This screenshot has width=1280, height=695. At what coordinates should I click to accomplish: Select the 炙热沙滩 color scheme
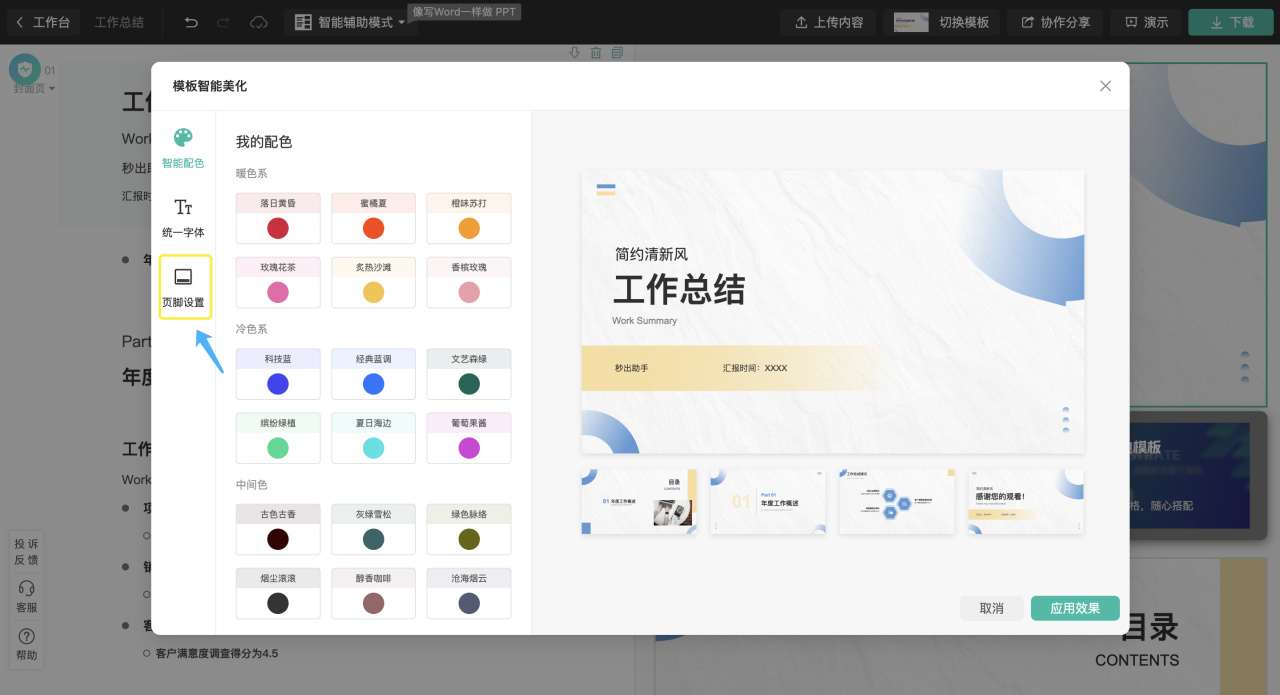pos(373,282)
